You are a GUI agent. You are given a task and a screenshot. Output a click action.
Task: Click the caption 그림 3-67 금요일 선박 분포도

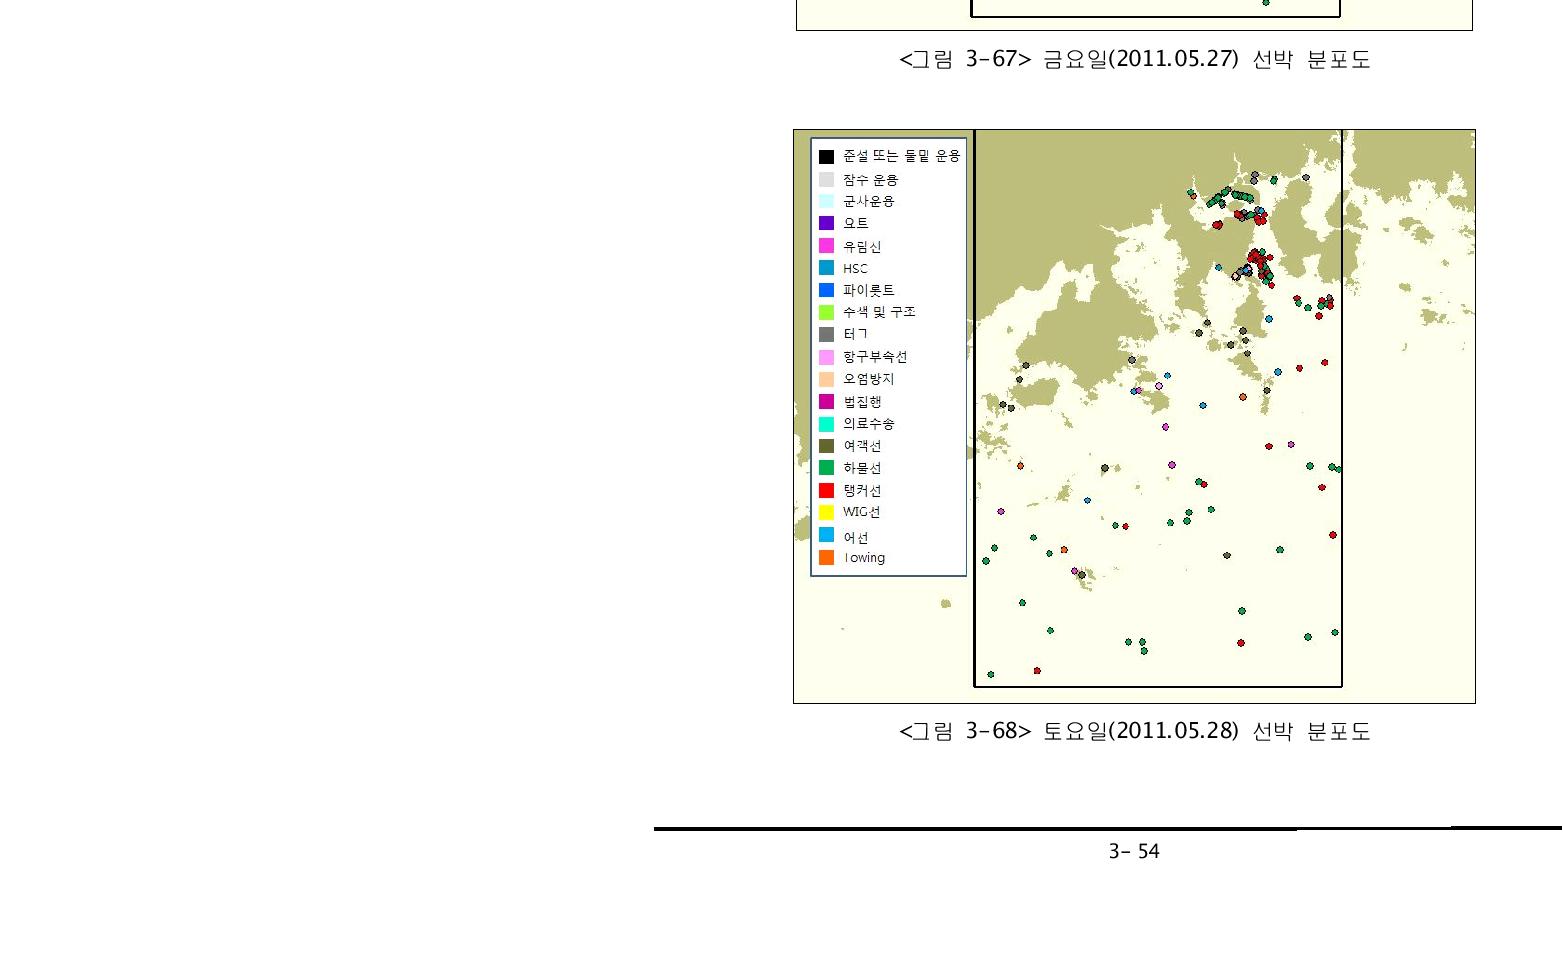[x=1135, y=59]
